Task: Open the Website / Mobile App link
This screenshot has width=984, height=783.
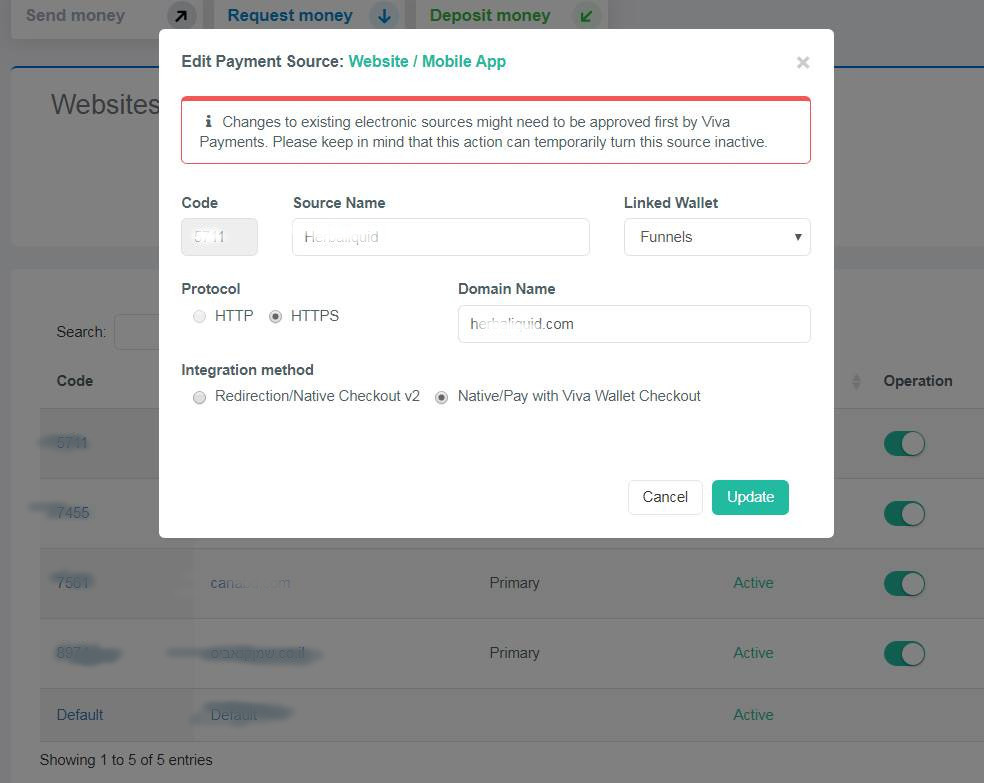Action: [x=427, y=61]
